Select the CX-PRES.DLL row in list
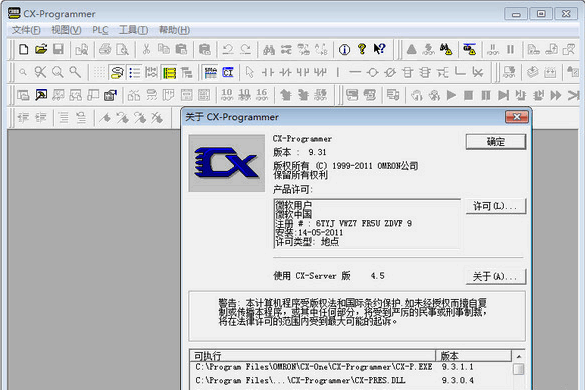585x390 pixels. [351, 380]
